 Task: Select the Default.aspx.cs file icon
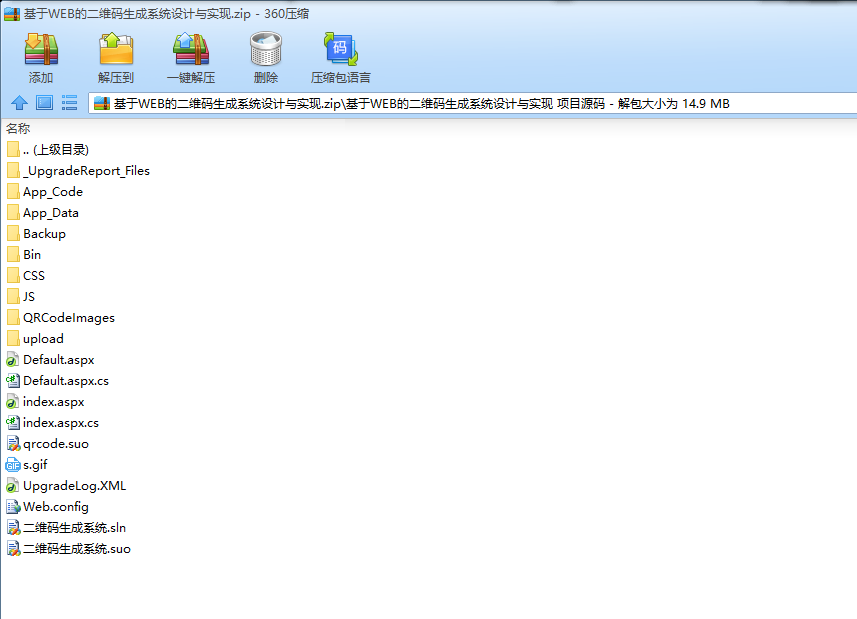(x=13, y=381)
